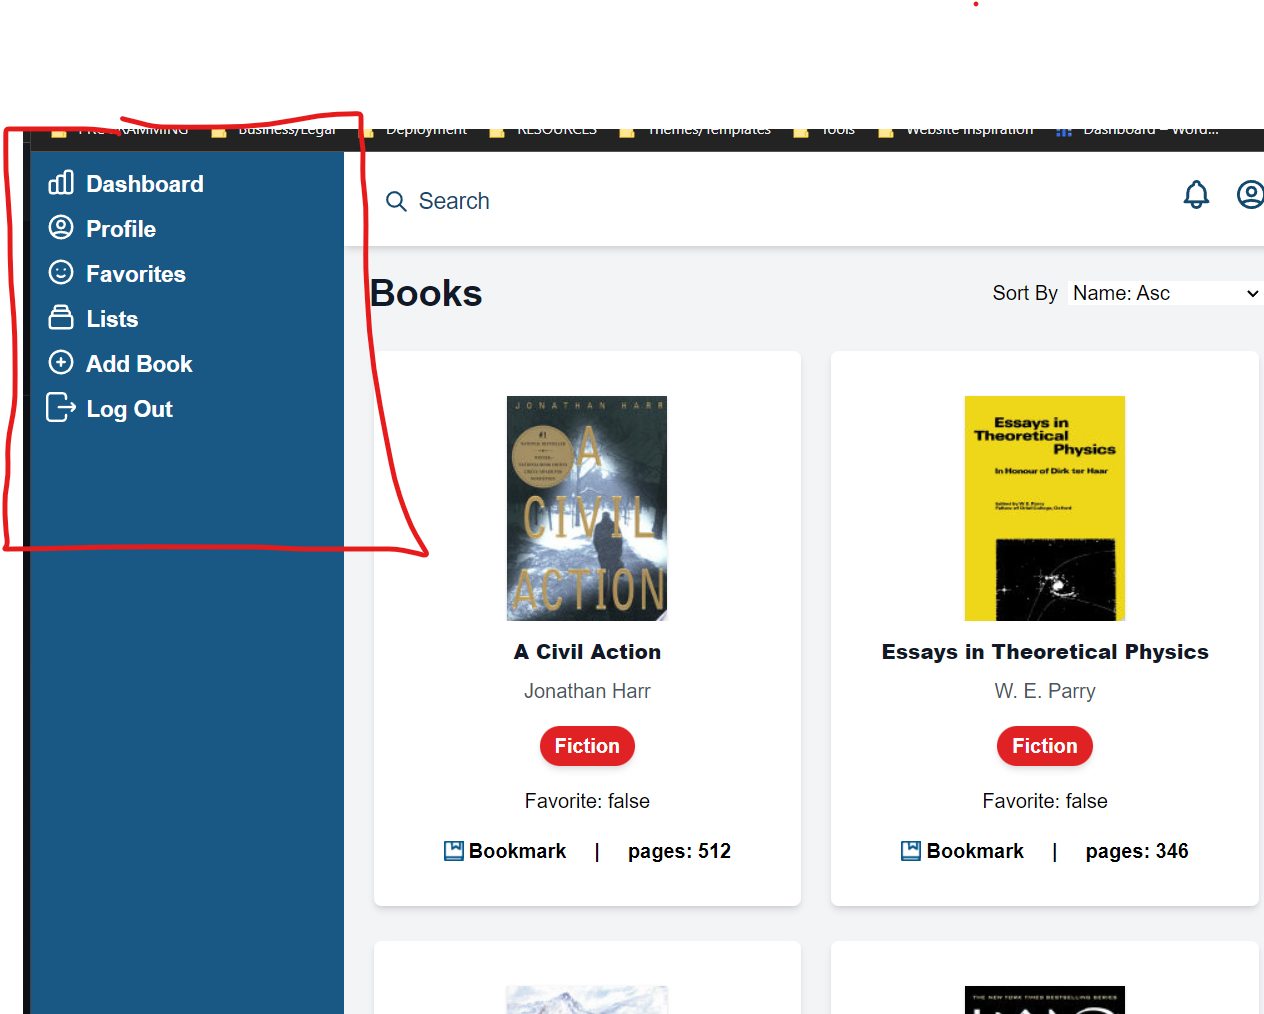Toggle Bookmark on Essays in Theoretical Physics
Image resolution: width=1264 pixels, height=1014 pixels.
point(962,851)
